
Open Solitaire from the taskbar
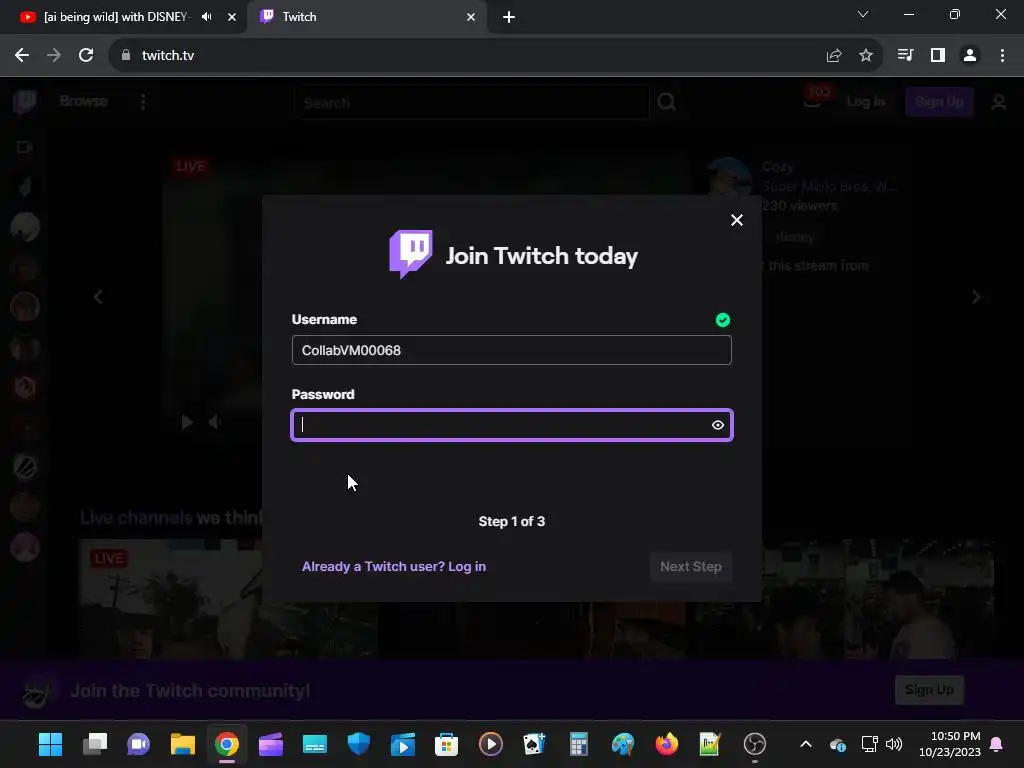point(534,744)
